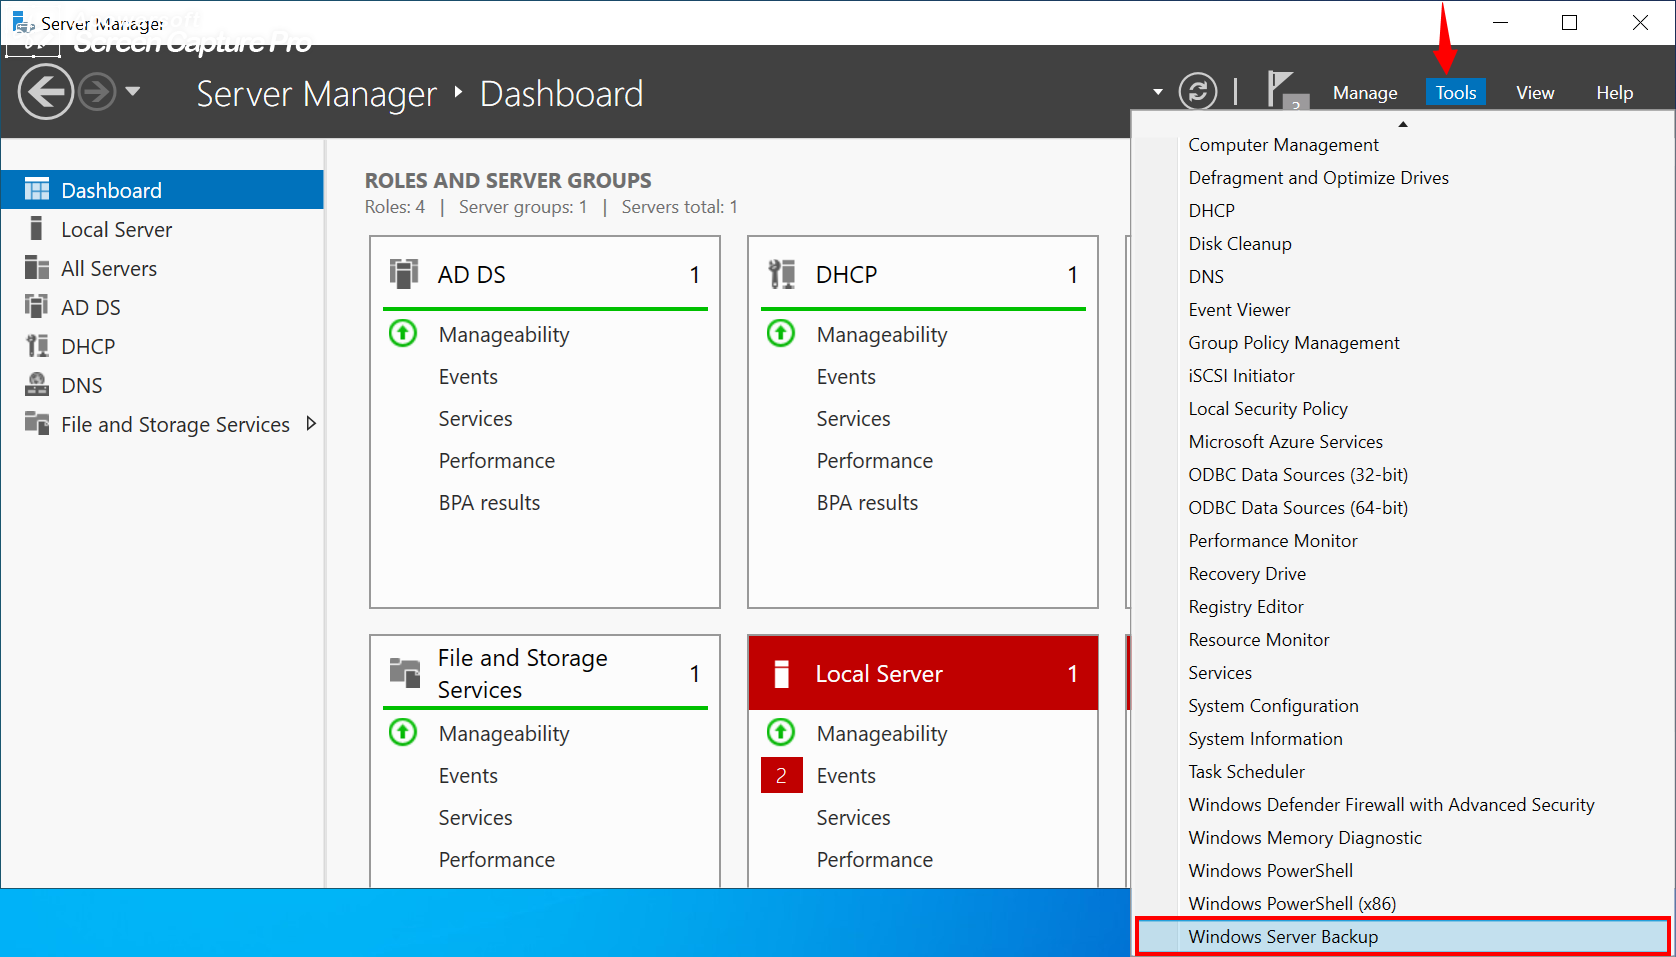Click the DHCP tile header icon
Viewport: 1676px width, 957px height.
point(782,274)
